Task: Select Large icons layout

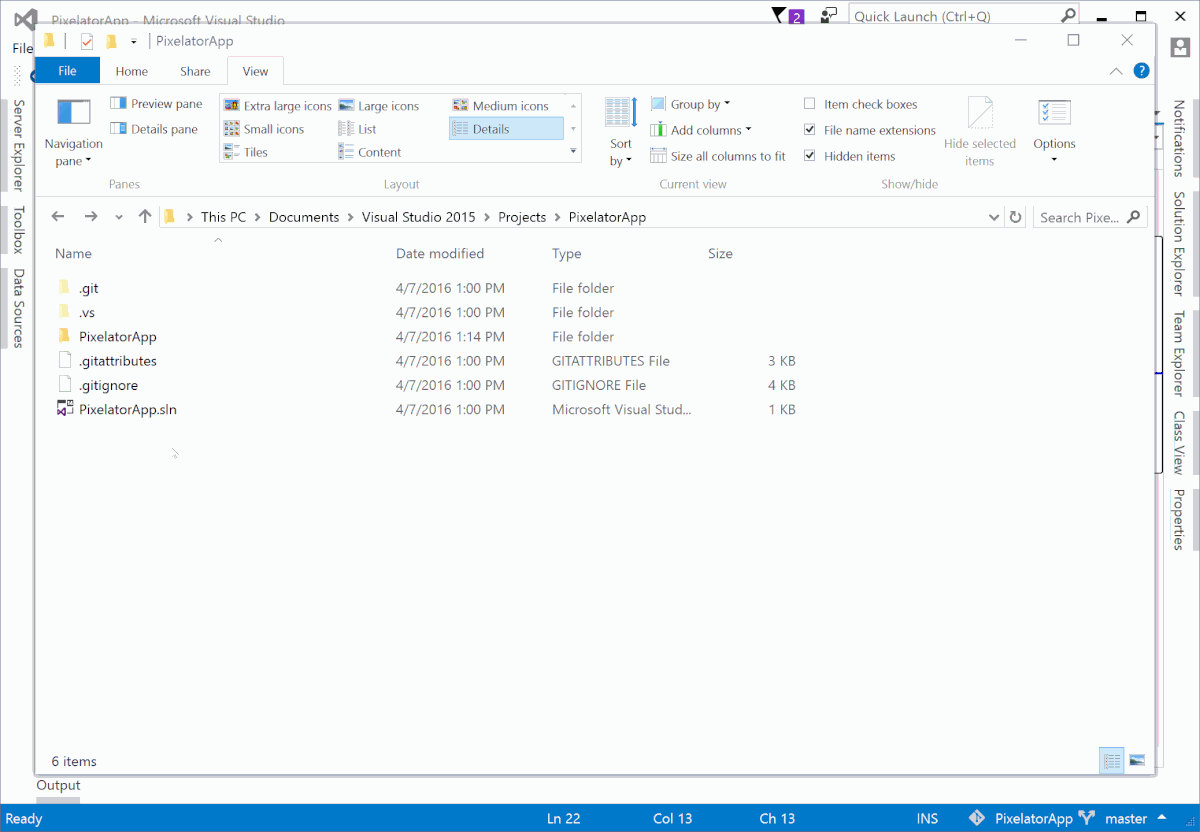Action: tap(378, 105)
